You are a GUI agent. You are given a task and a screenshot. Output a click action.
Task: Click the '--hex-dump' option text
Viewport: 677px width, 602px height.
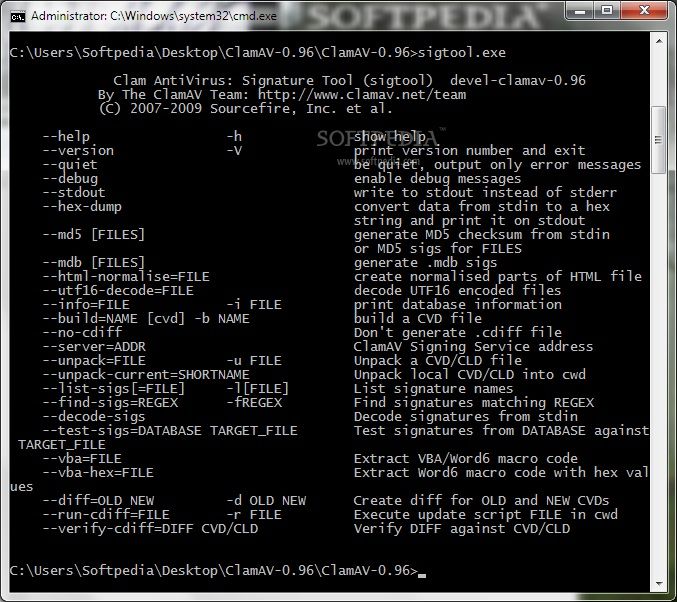pyautogui.click(x=82, y=206)
